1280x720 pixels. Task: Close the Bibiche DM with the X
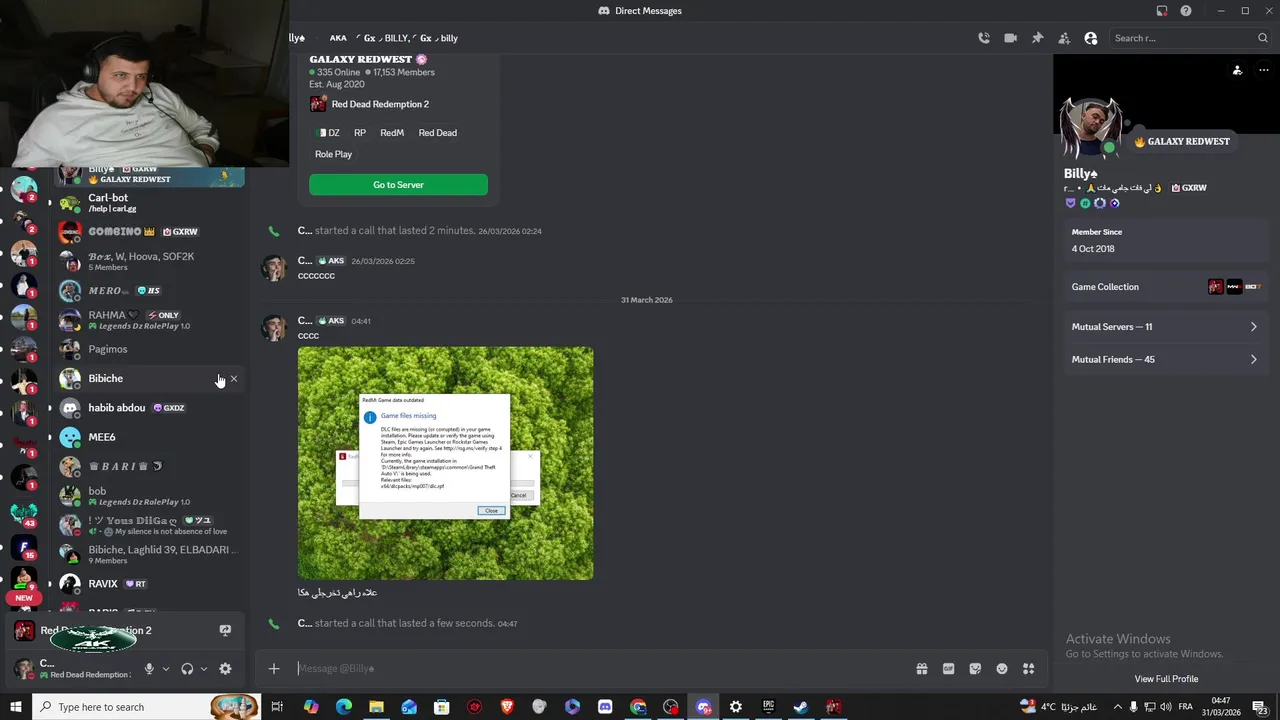click(x=234, y=379)
